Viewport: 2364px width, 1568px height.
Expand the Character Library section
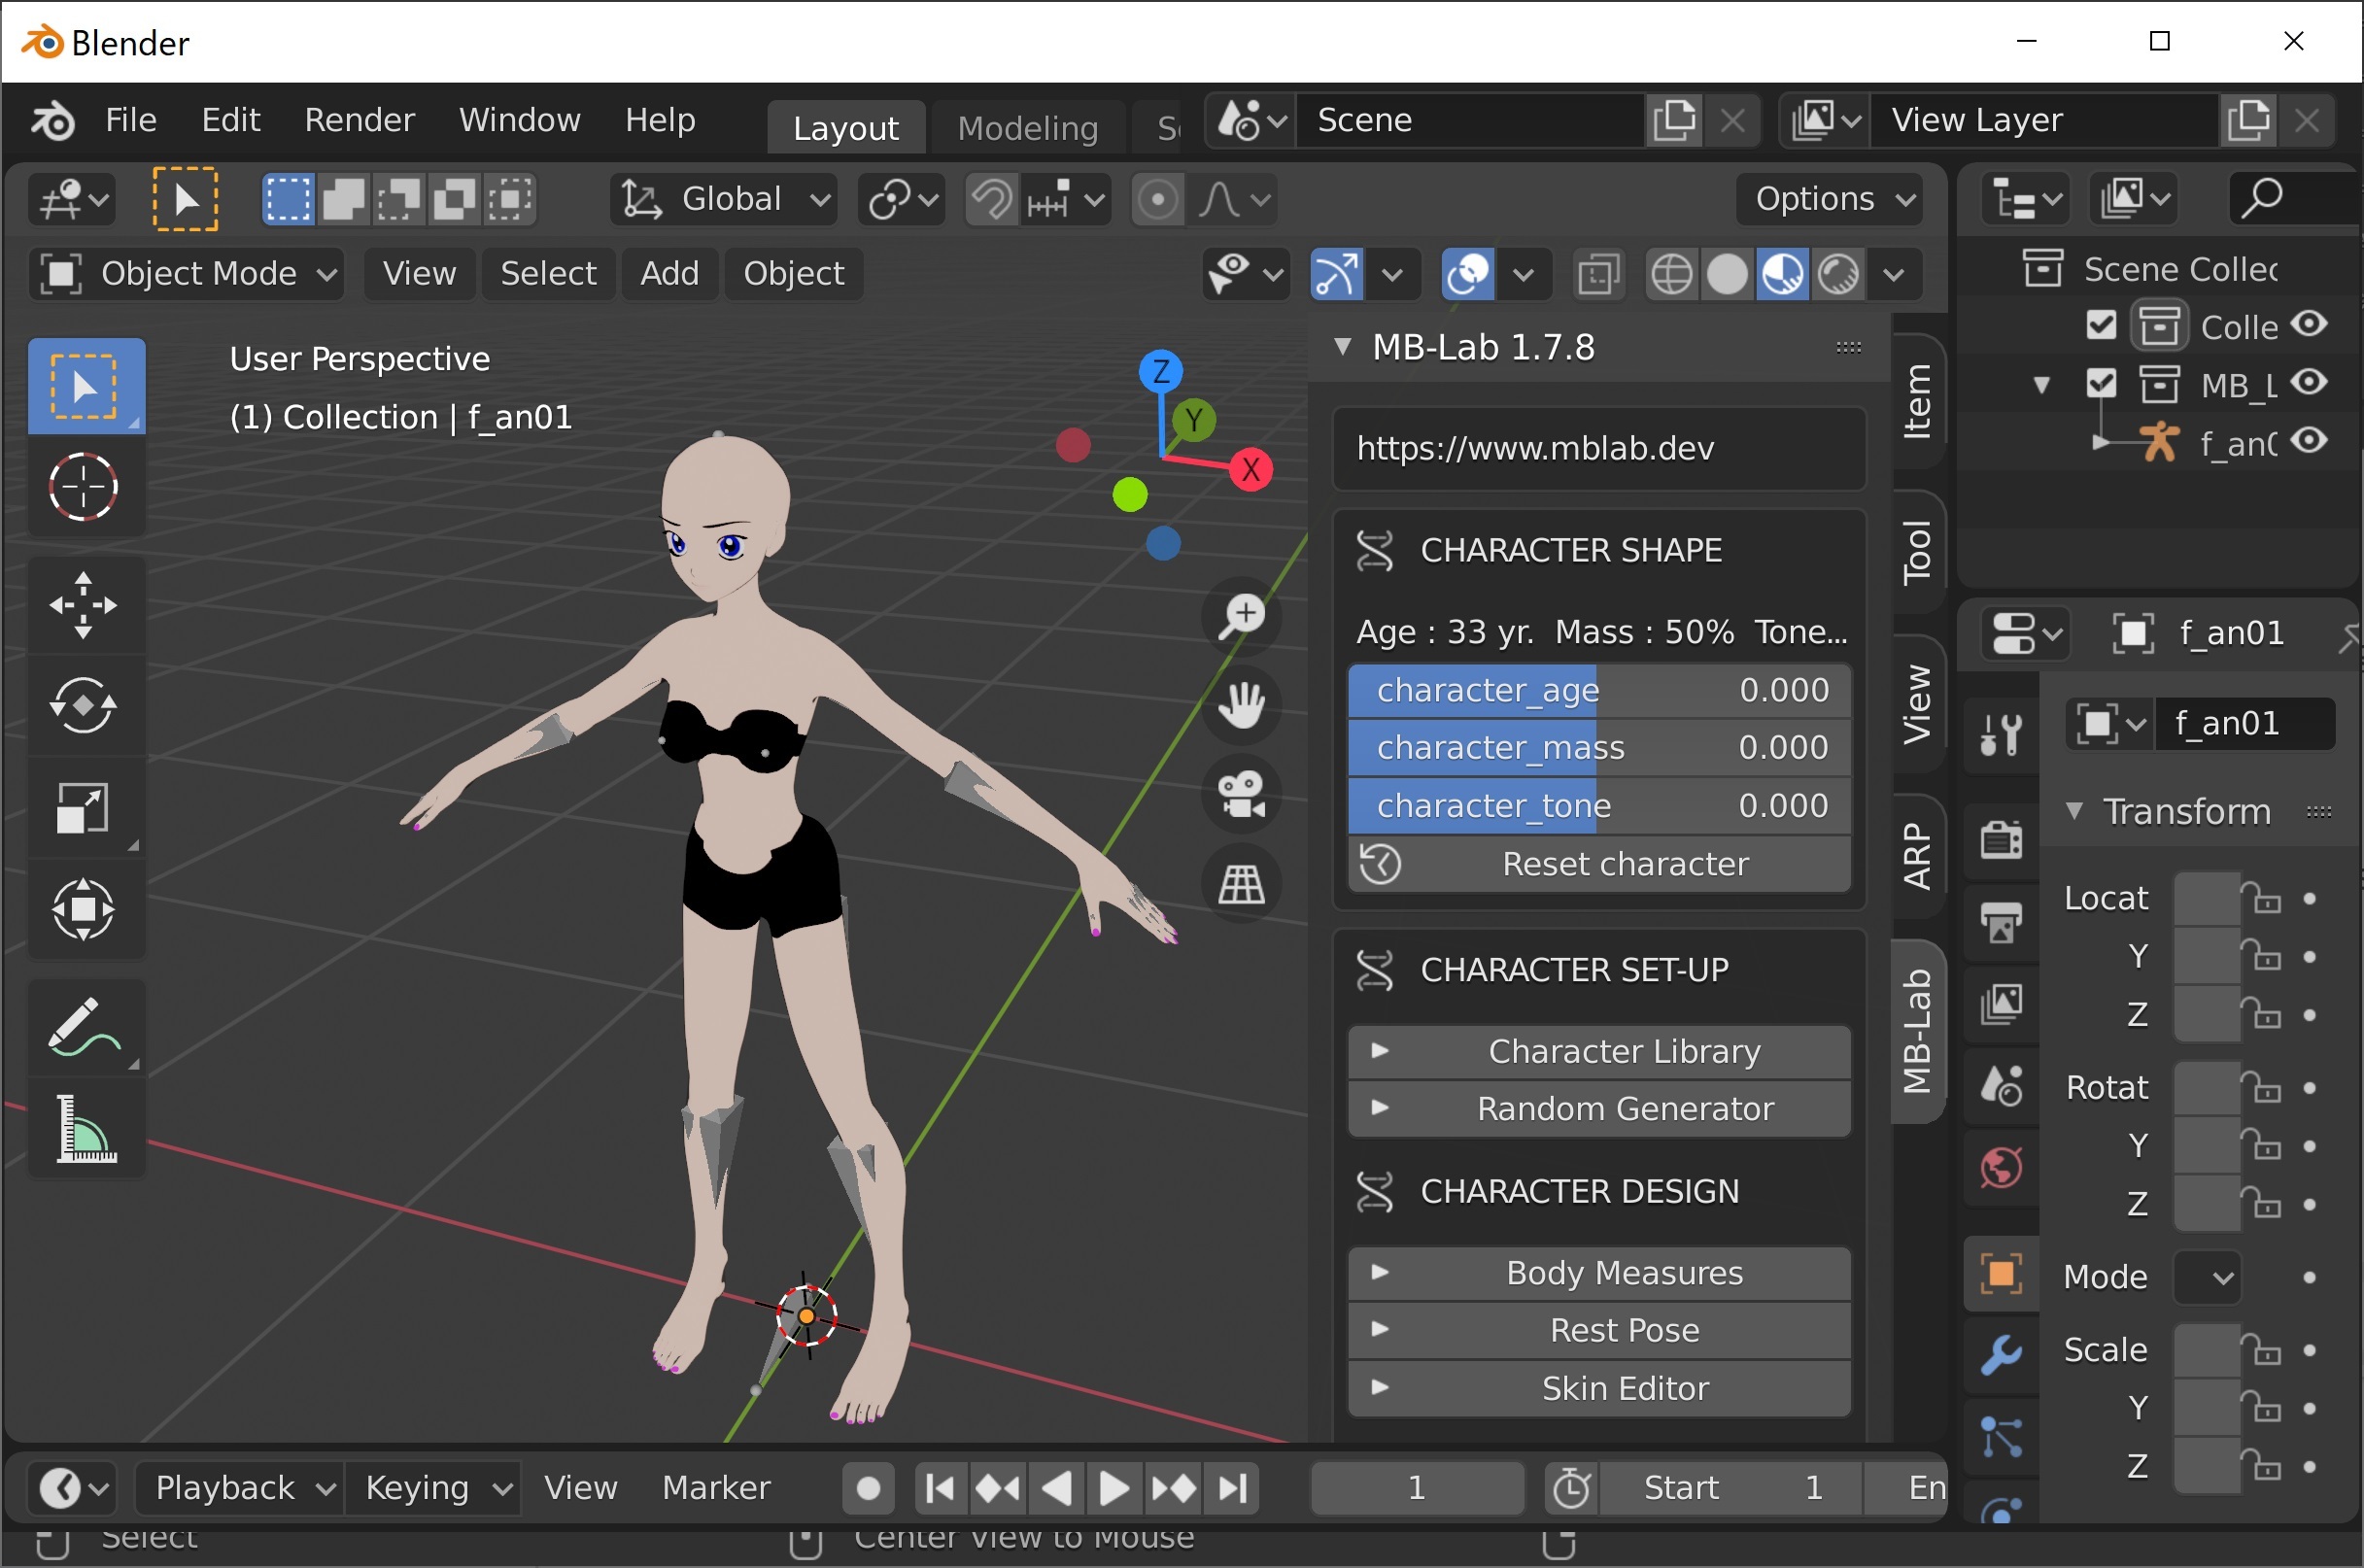point(1598,1051)
